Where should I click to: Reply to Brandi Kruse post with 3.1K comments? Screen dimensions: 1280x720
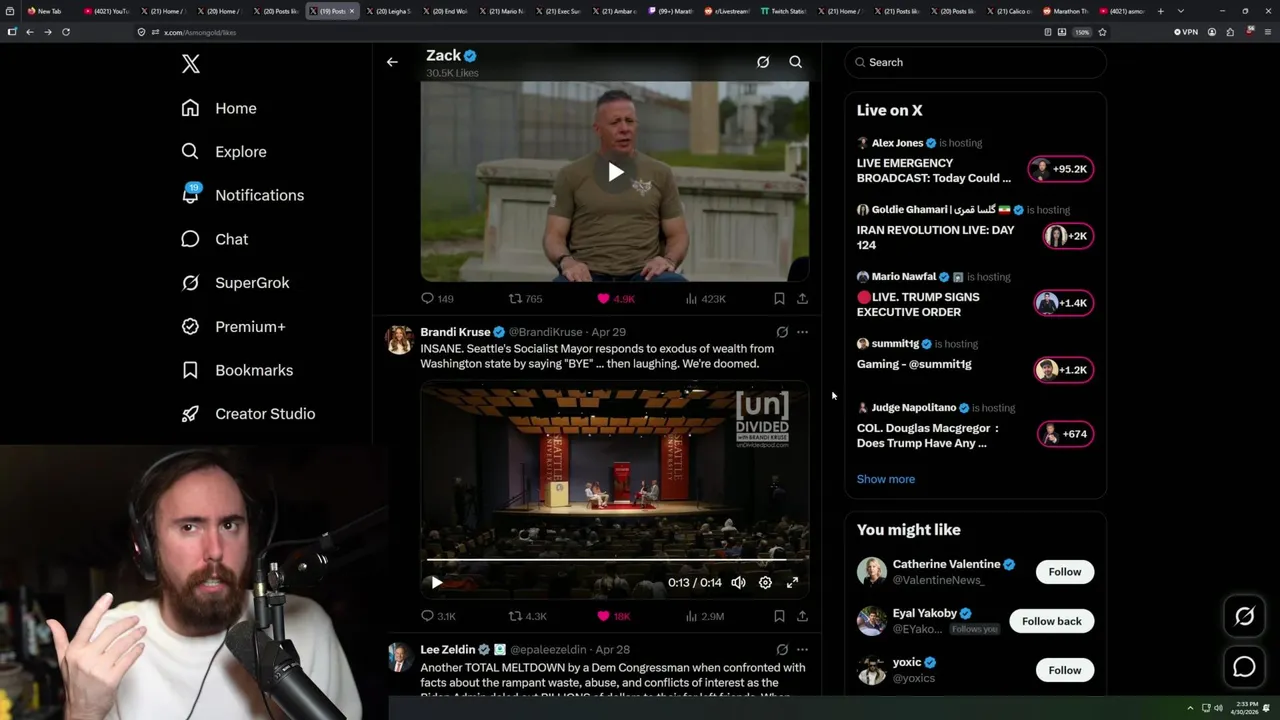(438, 616)
